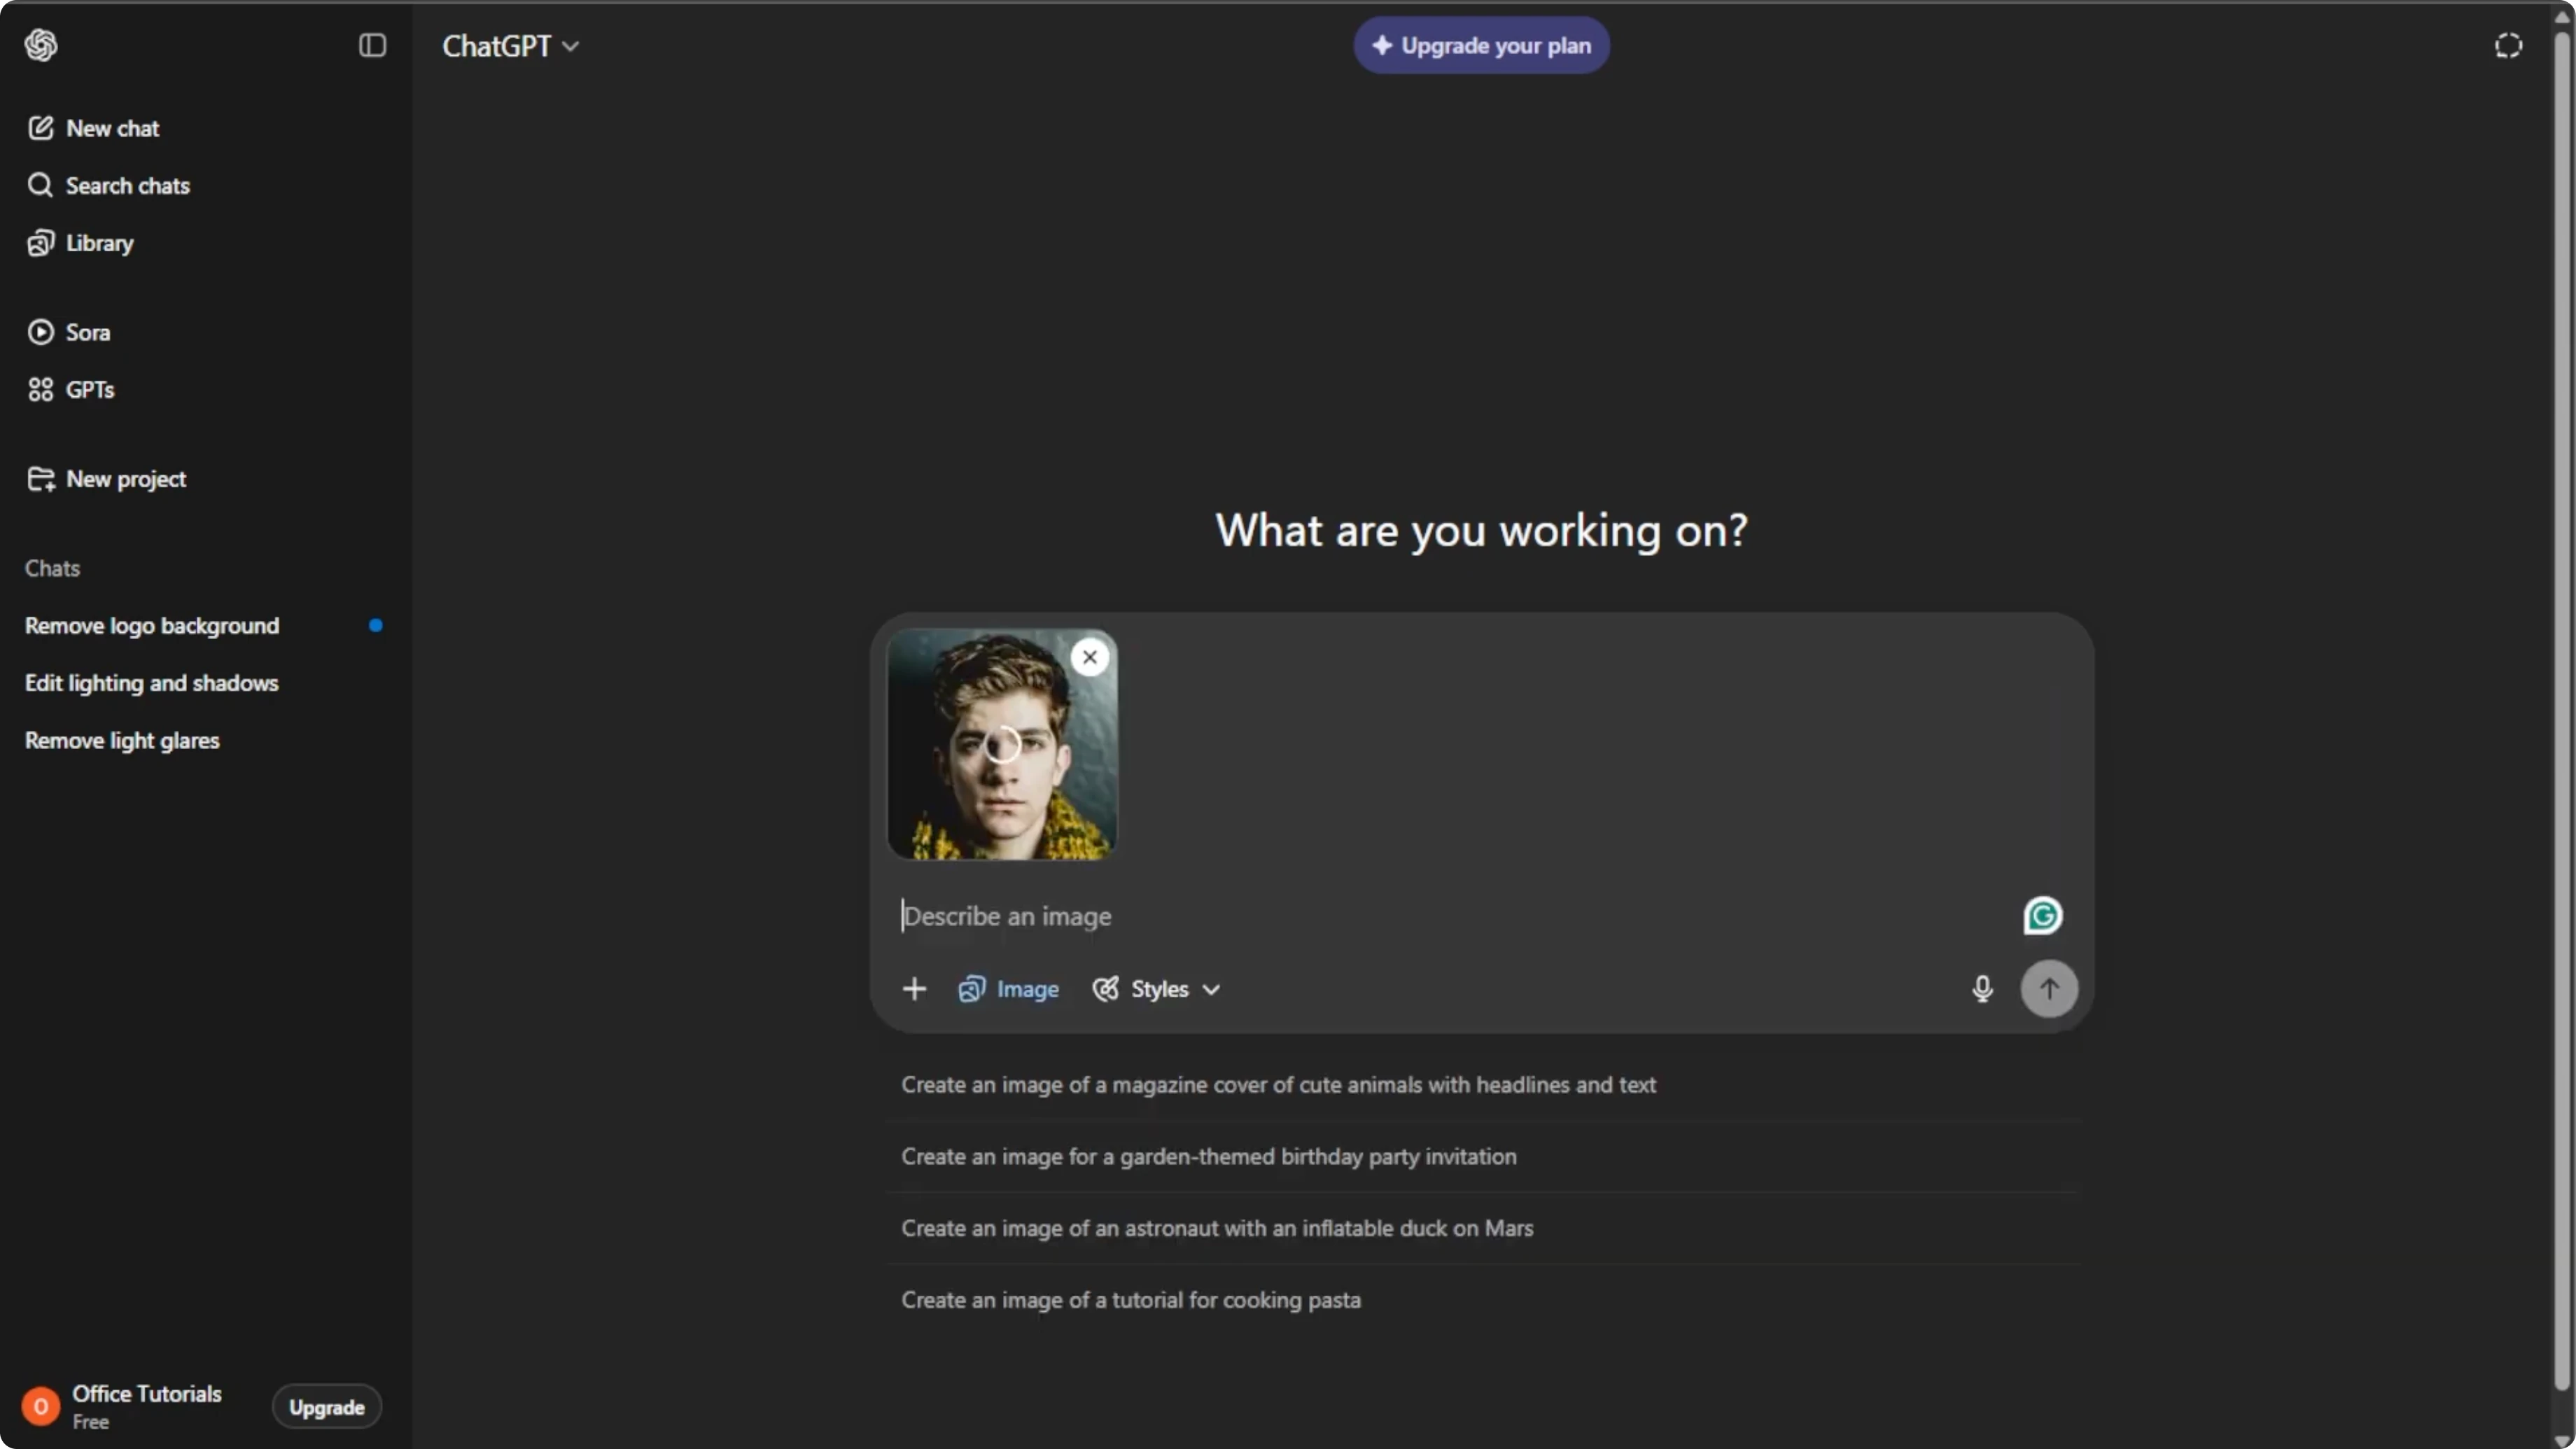The width and height of the screenshot is (2576, 1449).
Task: Toggle the Image tool chip
Action: pyautogui.click(x=1008, y=989)
